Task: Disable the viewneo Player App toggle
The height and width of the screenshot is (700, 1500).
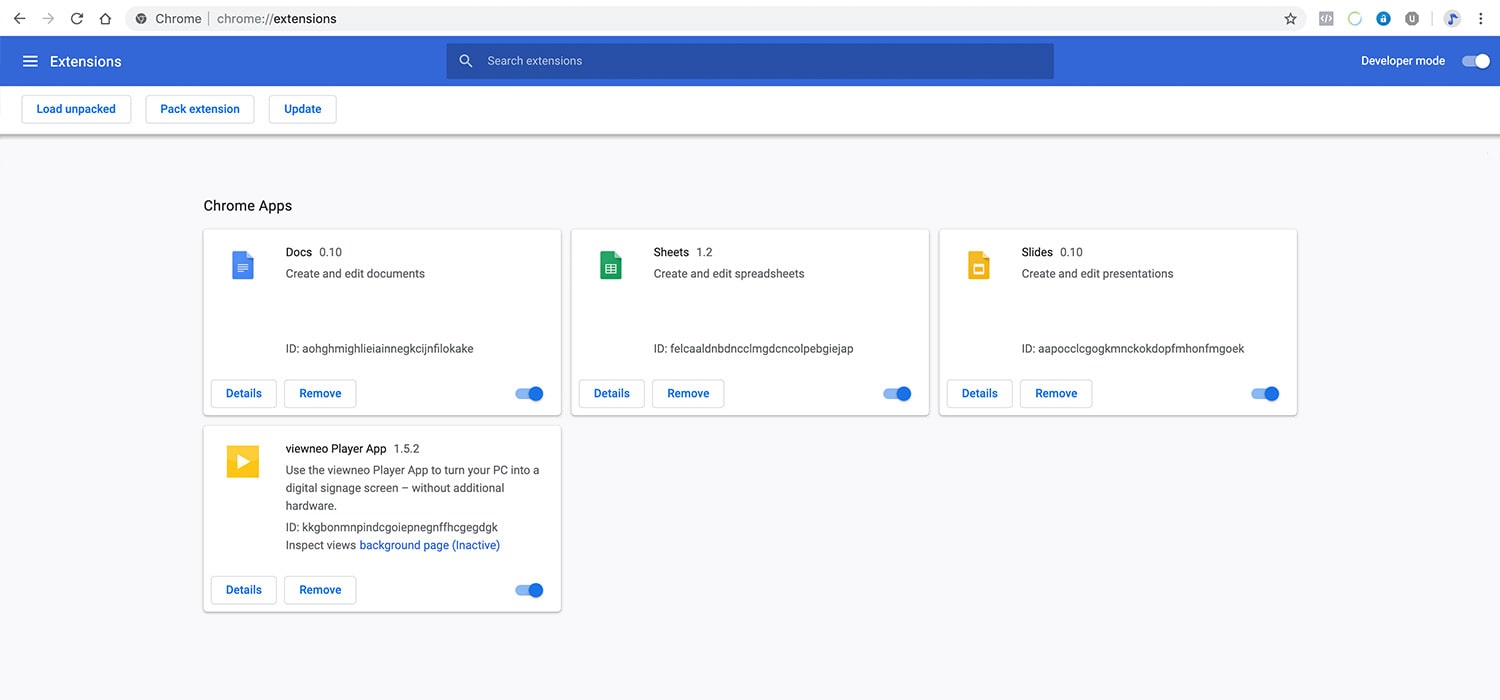Action: coord(529,590)
